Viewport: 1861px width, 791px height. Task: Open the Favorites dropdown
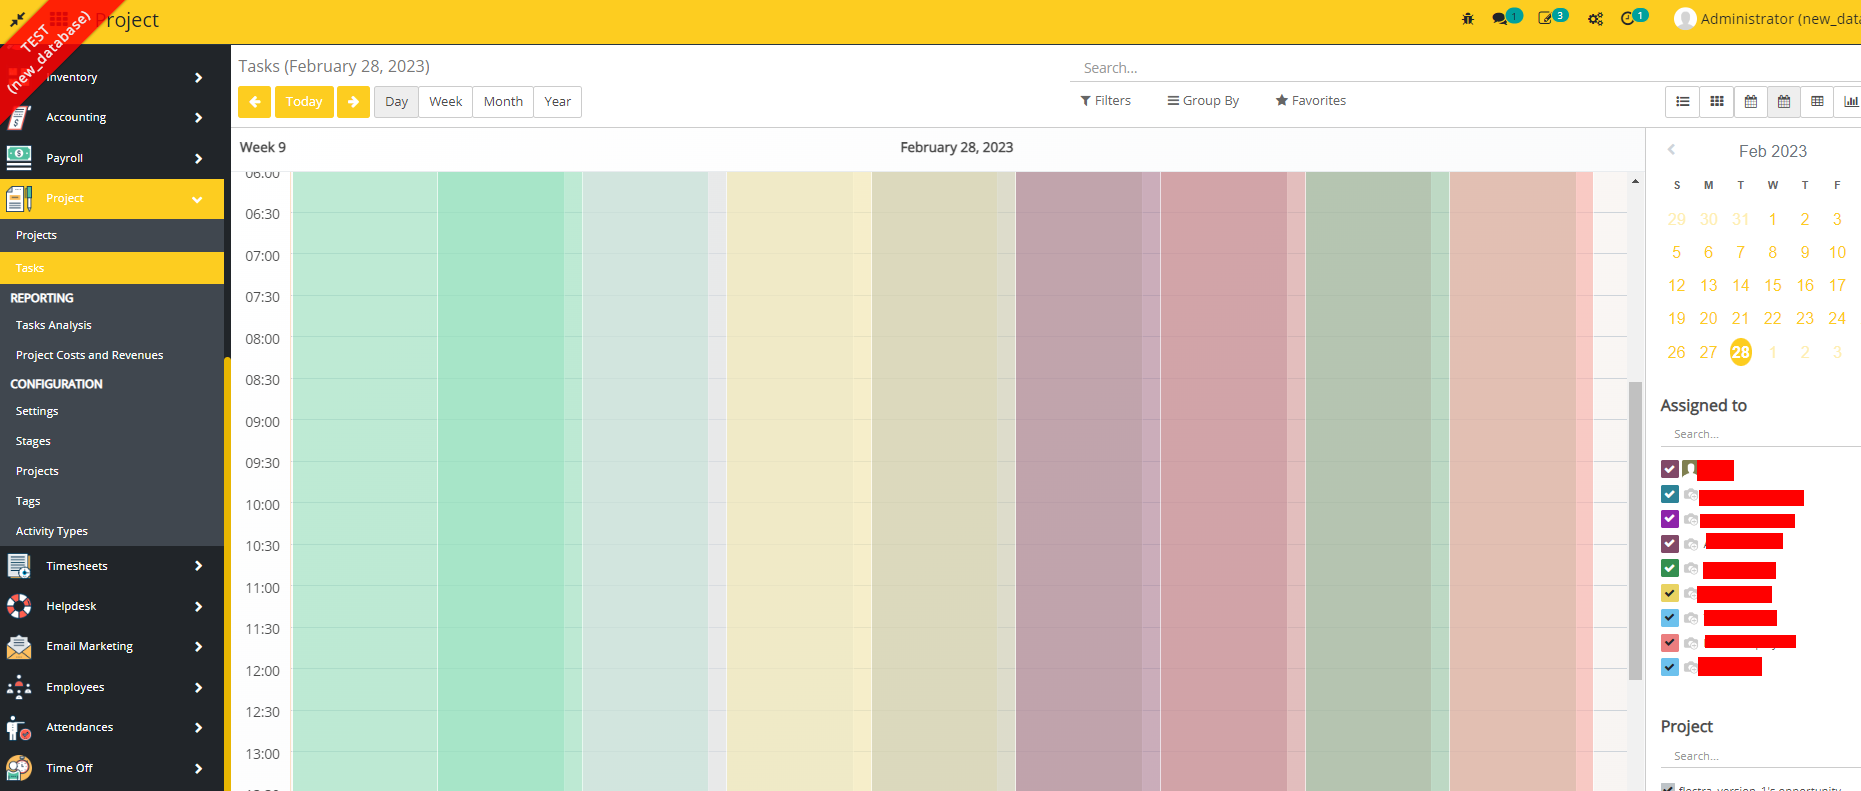pos(1311,101)
